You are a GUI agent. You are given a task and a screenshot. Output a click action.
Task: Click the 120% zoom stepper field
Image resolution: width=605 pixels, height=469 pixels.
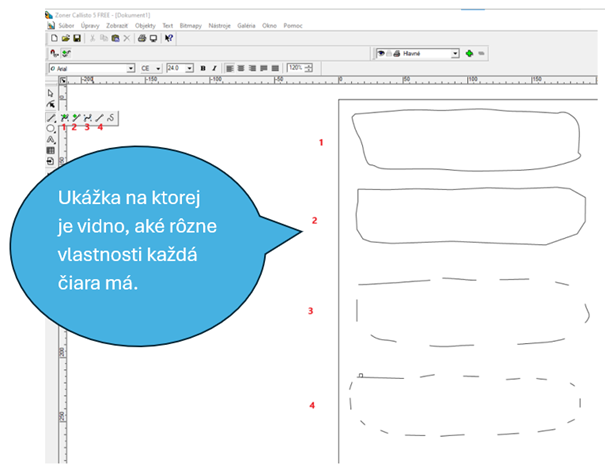297,68
